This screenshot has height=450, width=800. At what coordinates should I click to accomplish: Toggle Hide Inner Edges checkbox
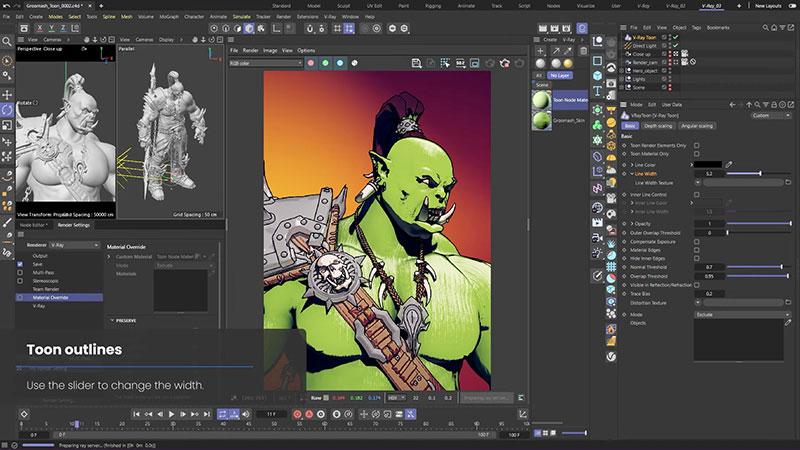click(696, 258)
